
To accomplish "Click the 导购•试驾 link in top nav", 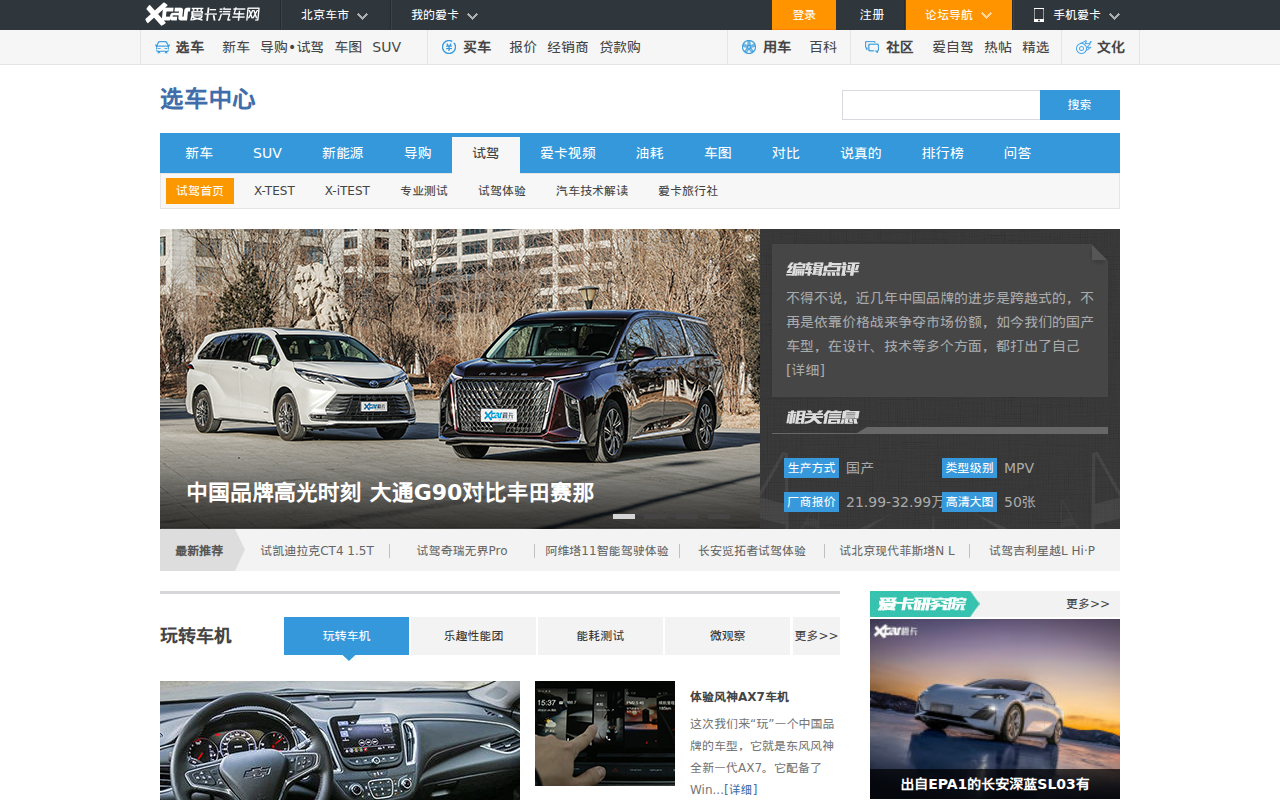I will 292,47.
